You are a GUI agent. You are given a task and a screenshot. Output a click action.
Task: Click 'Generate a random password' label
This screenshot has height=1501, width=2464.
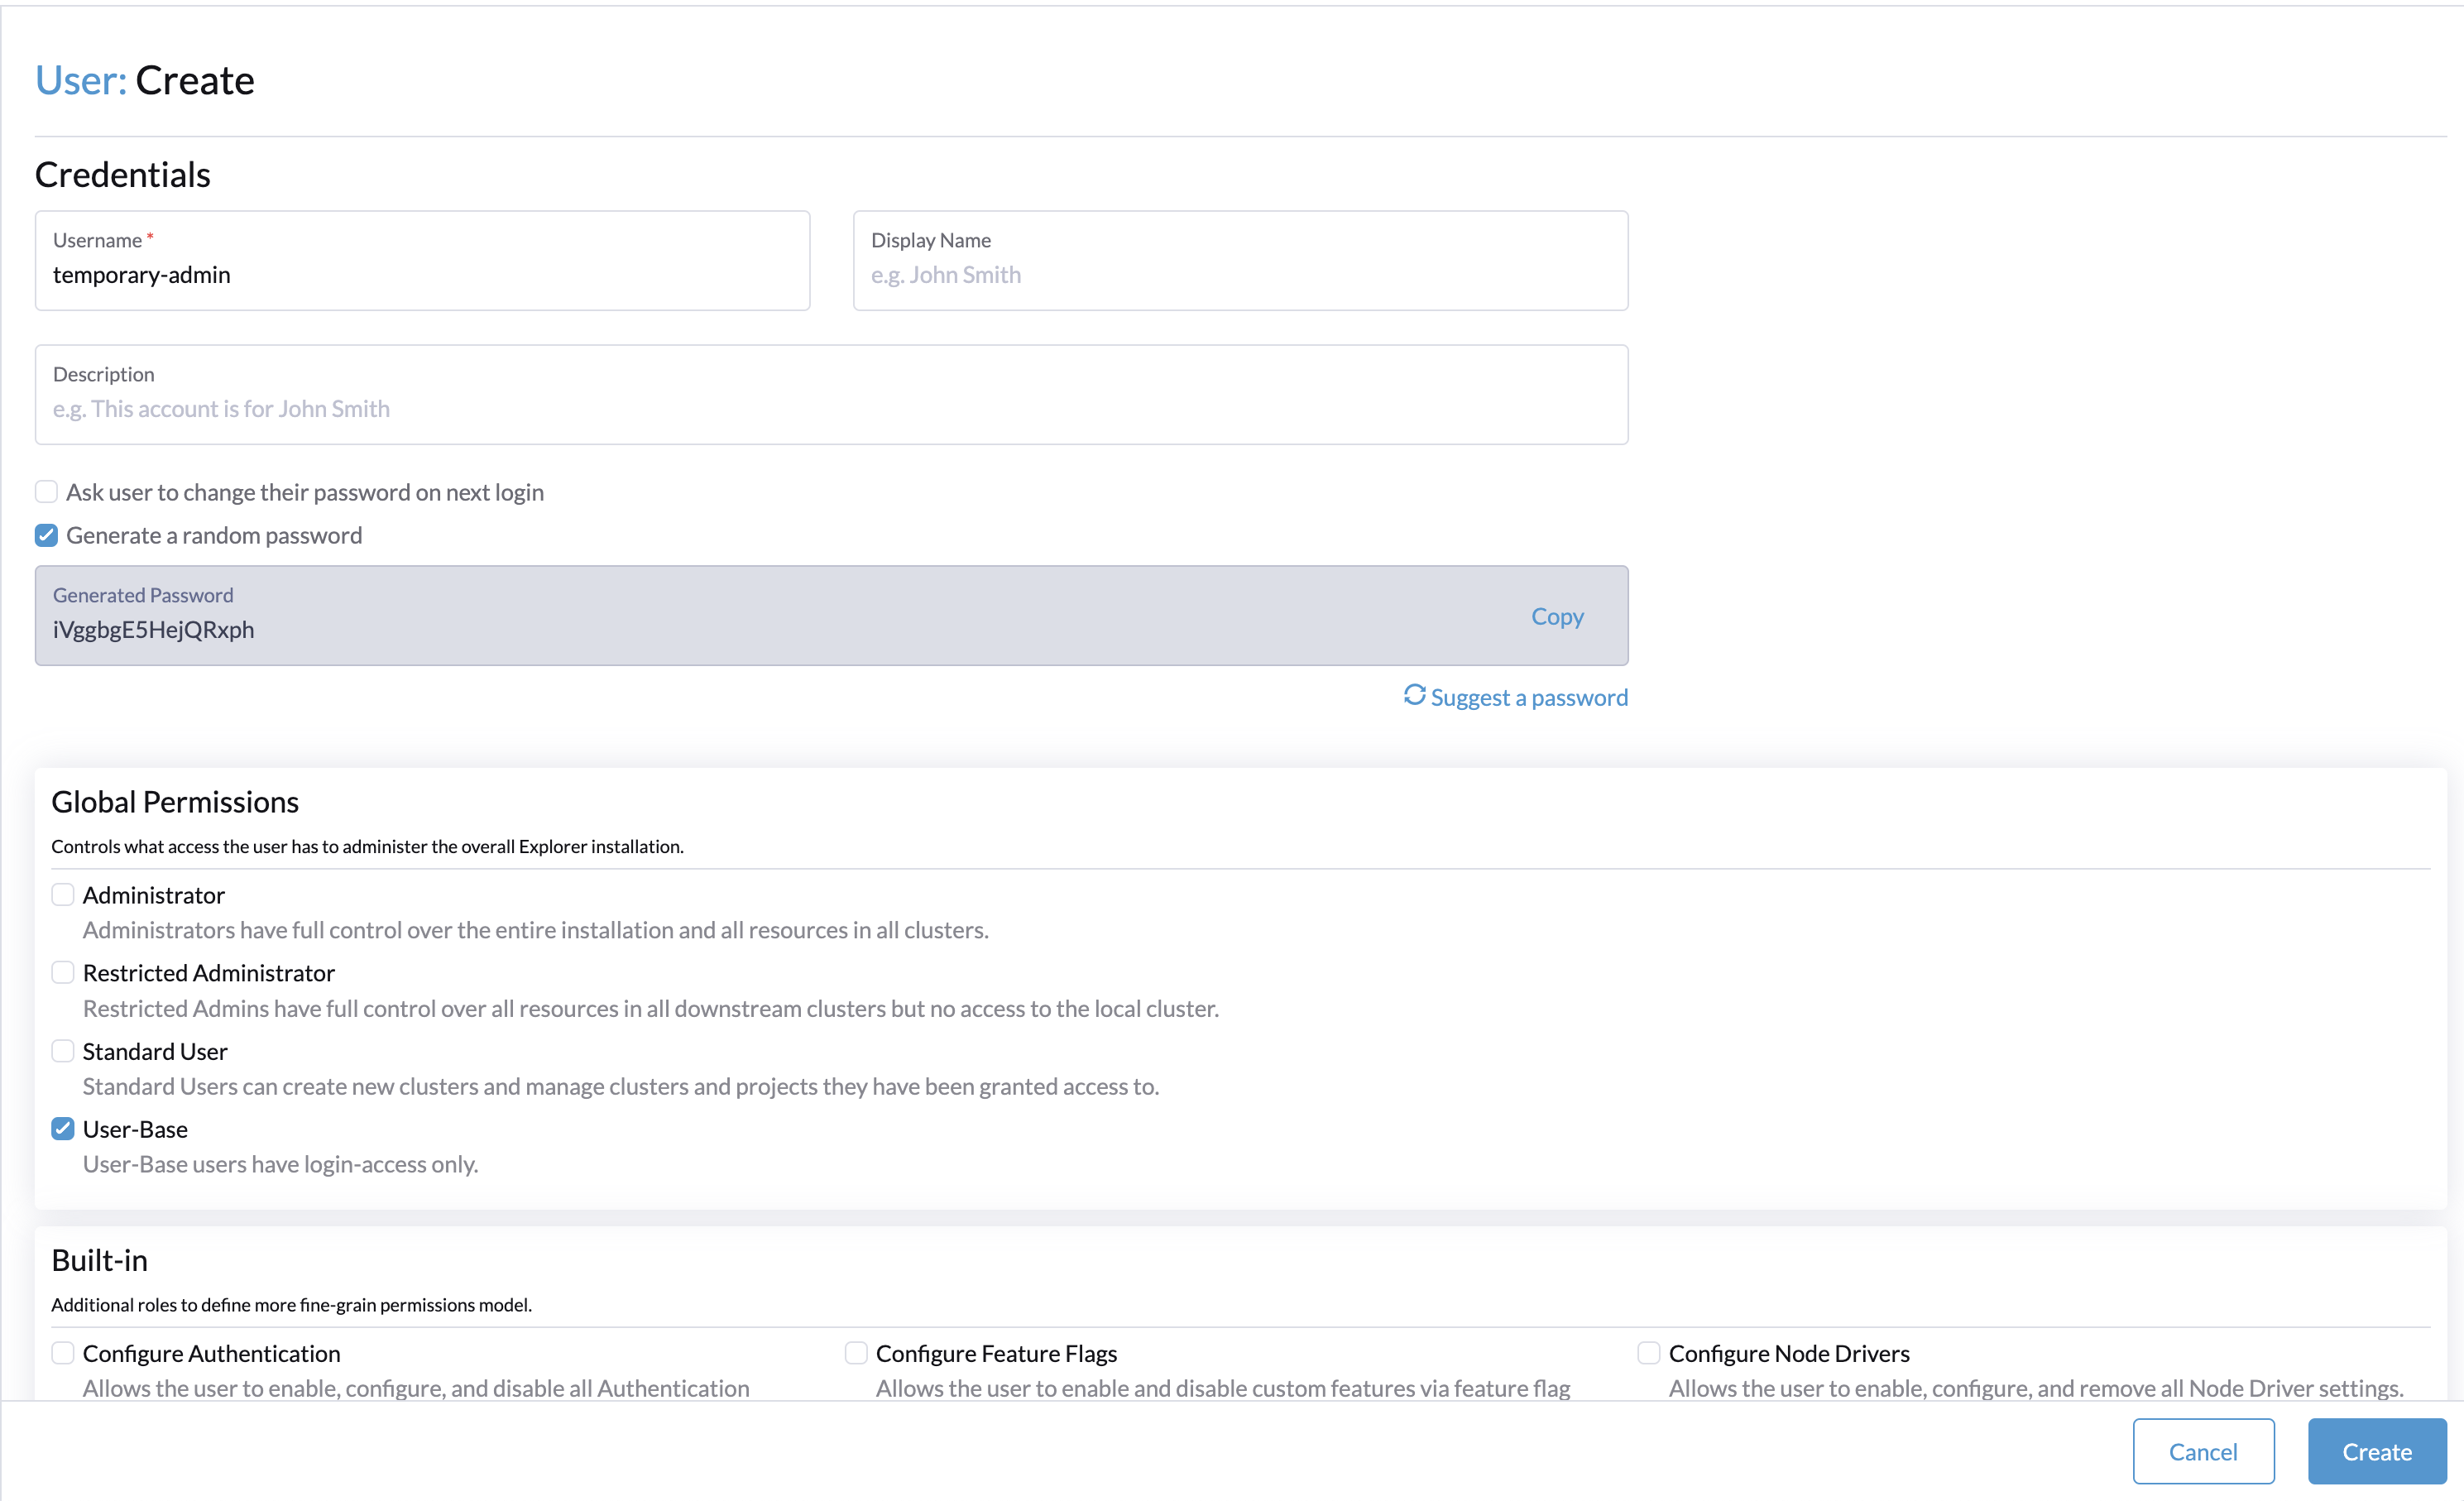point(214,535)
